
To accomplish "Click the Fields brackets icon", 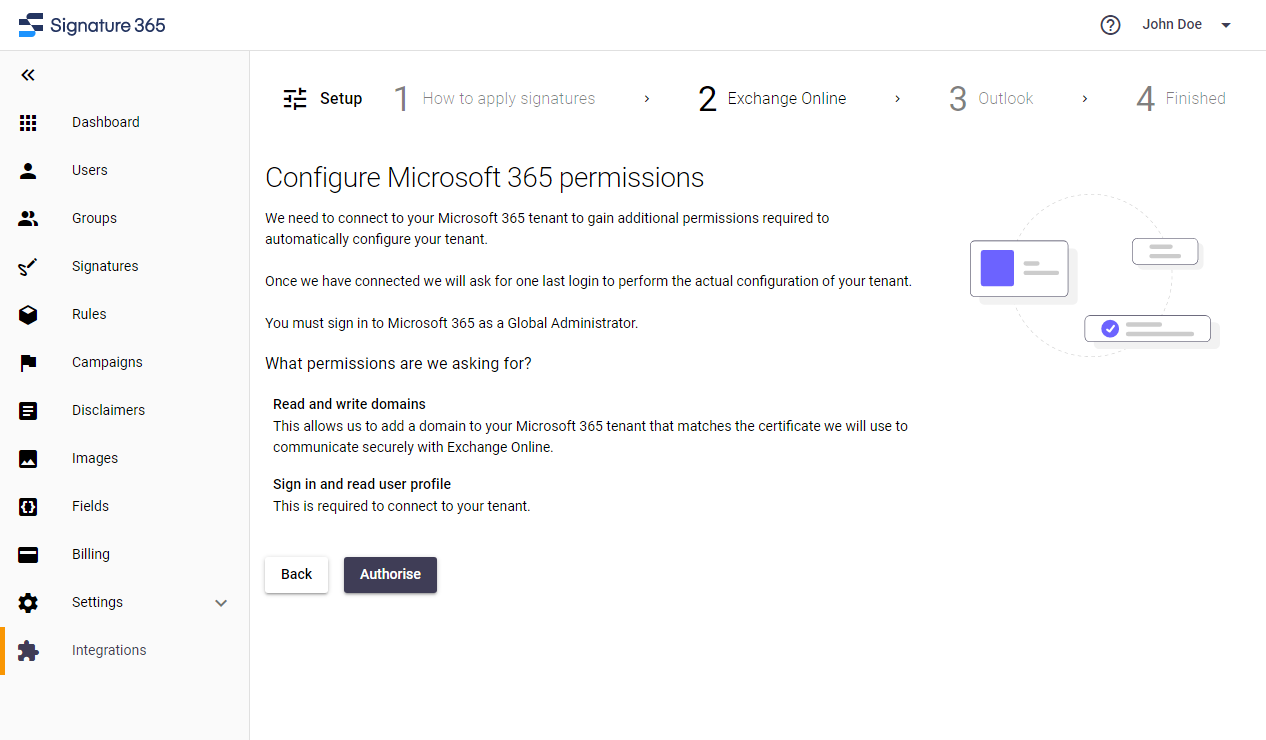I will click(28, 506).
